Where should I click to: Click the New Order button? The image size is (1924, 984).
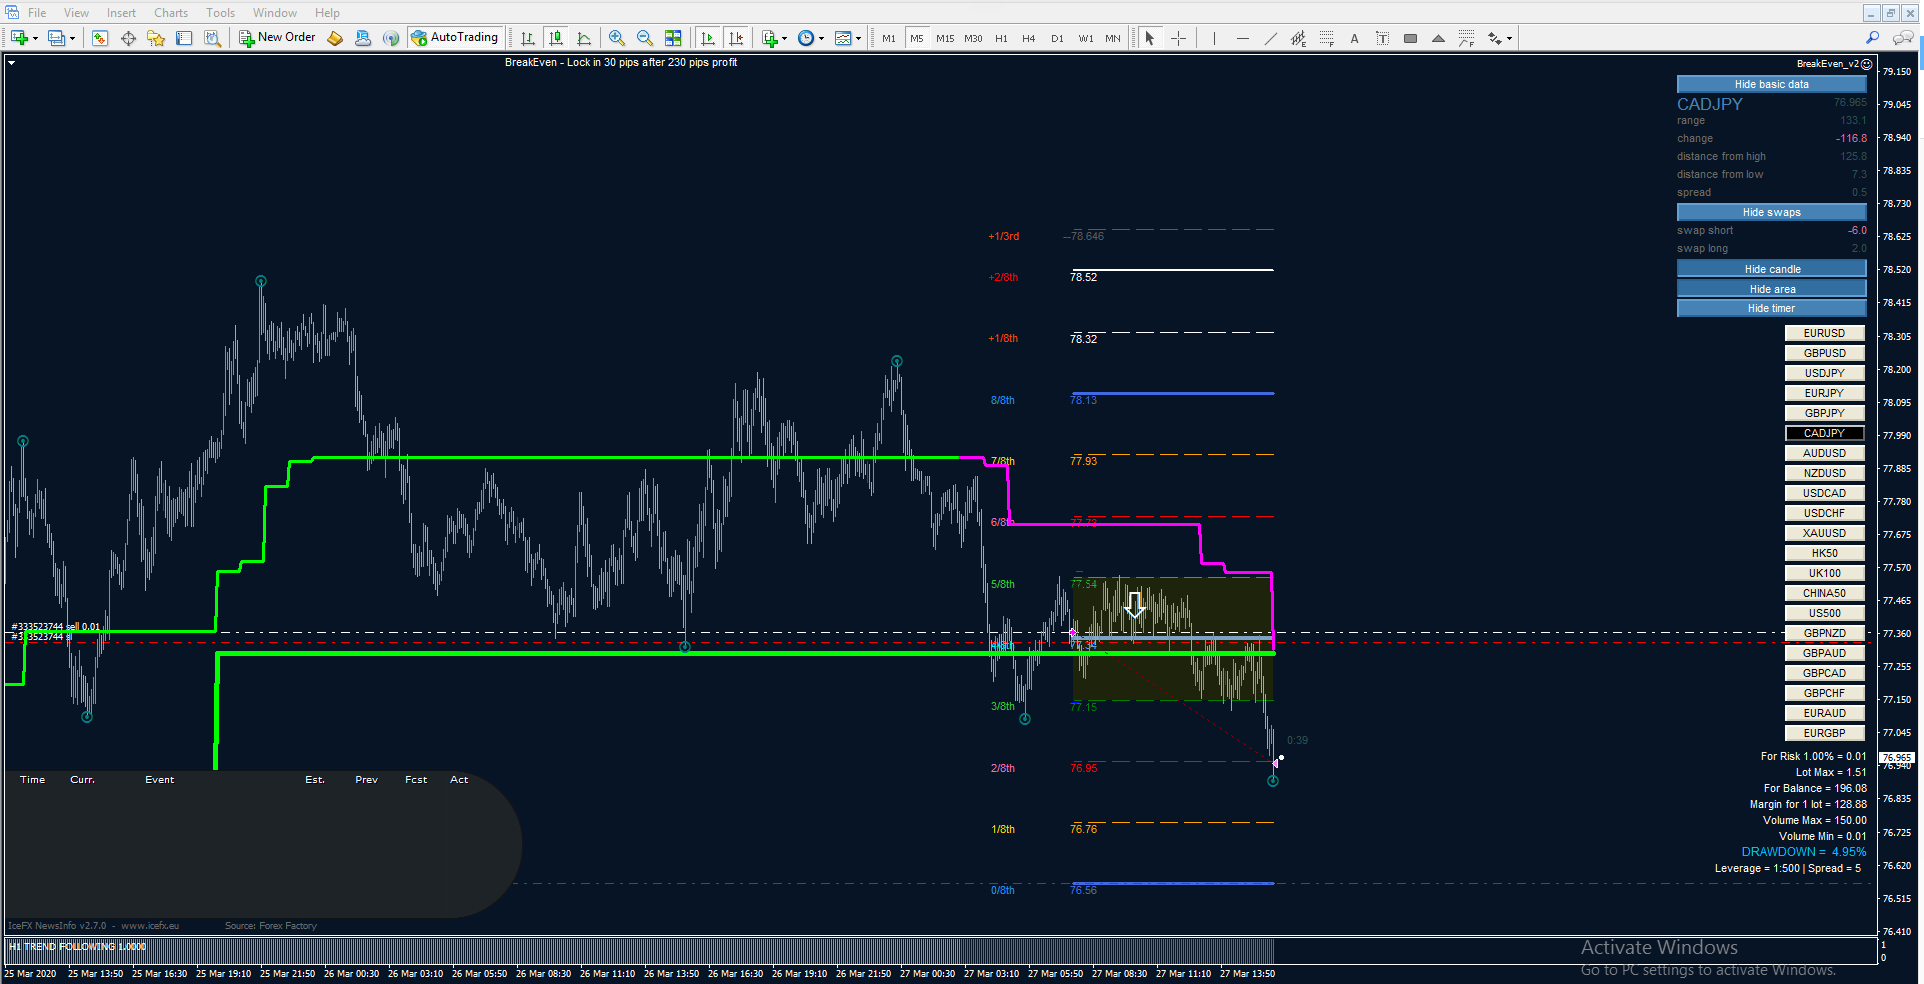pos(277,38)
